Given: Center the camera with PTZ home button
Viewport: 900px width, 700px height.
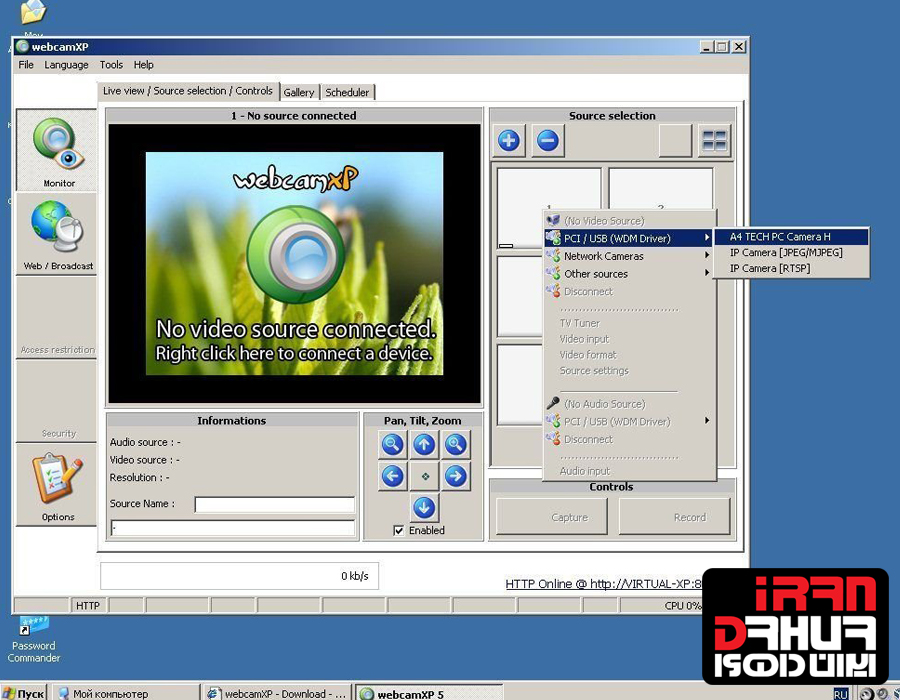Looking at the screenshot, I should (x=424, y=476).
